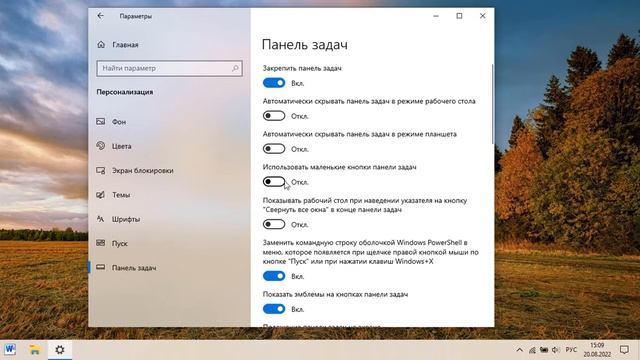Click battery icon in system tray
Screen dimensions: 640x360
(544, 350)
